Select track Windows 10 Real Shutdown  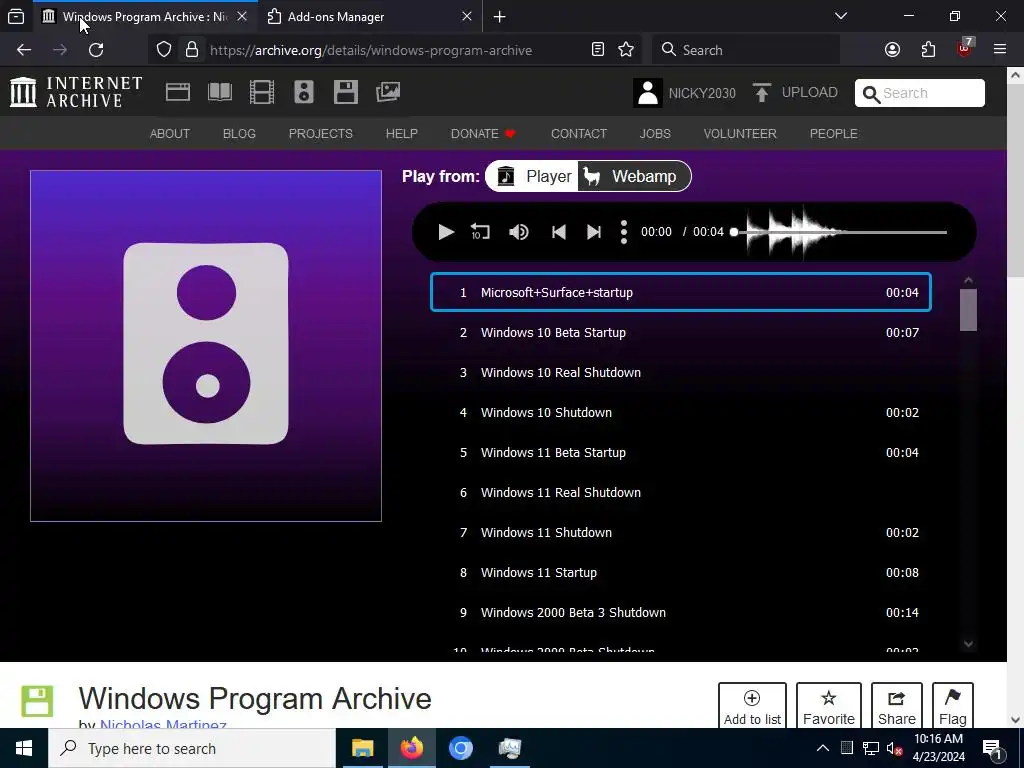click(x=680, y=372)
